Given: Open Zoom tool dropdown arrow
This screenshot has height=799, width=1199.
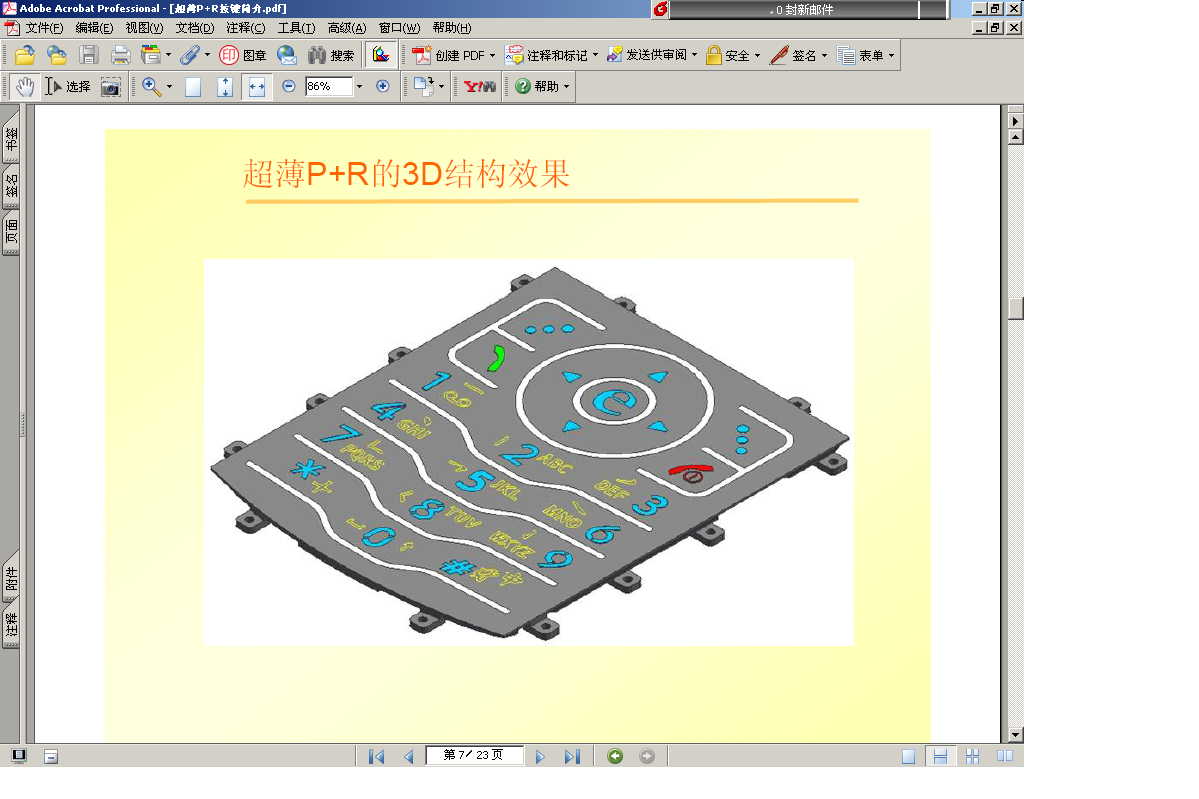Looking at the screenshot, I should pyautogui.click(x=169, y=86).
